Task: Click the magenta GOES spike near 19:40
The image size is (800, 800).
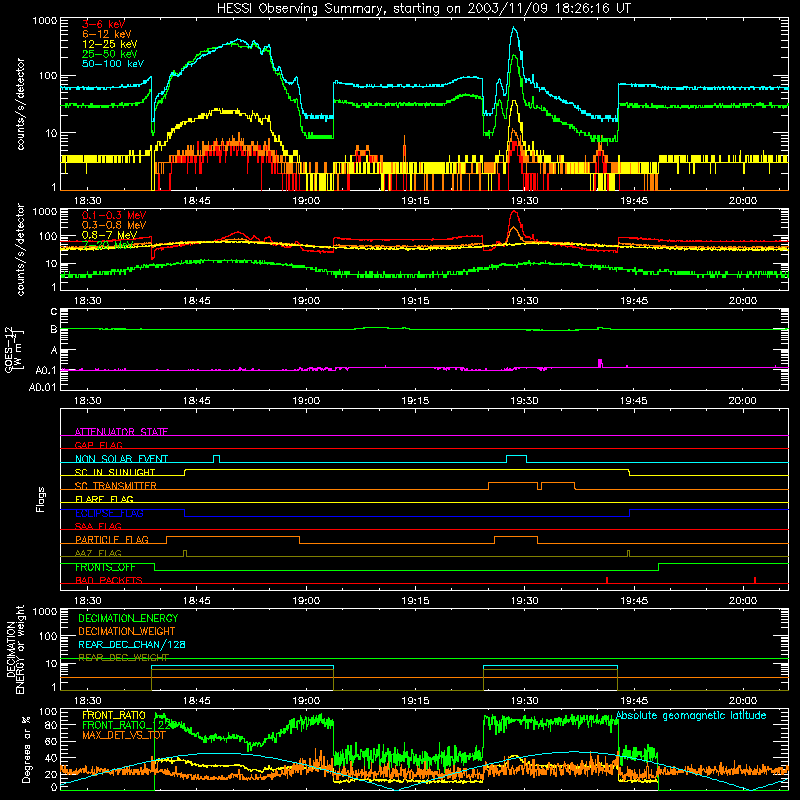Action: point(600,363)
